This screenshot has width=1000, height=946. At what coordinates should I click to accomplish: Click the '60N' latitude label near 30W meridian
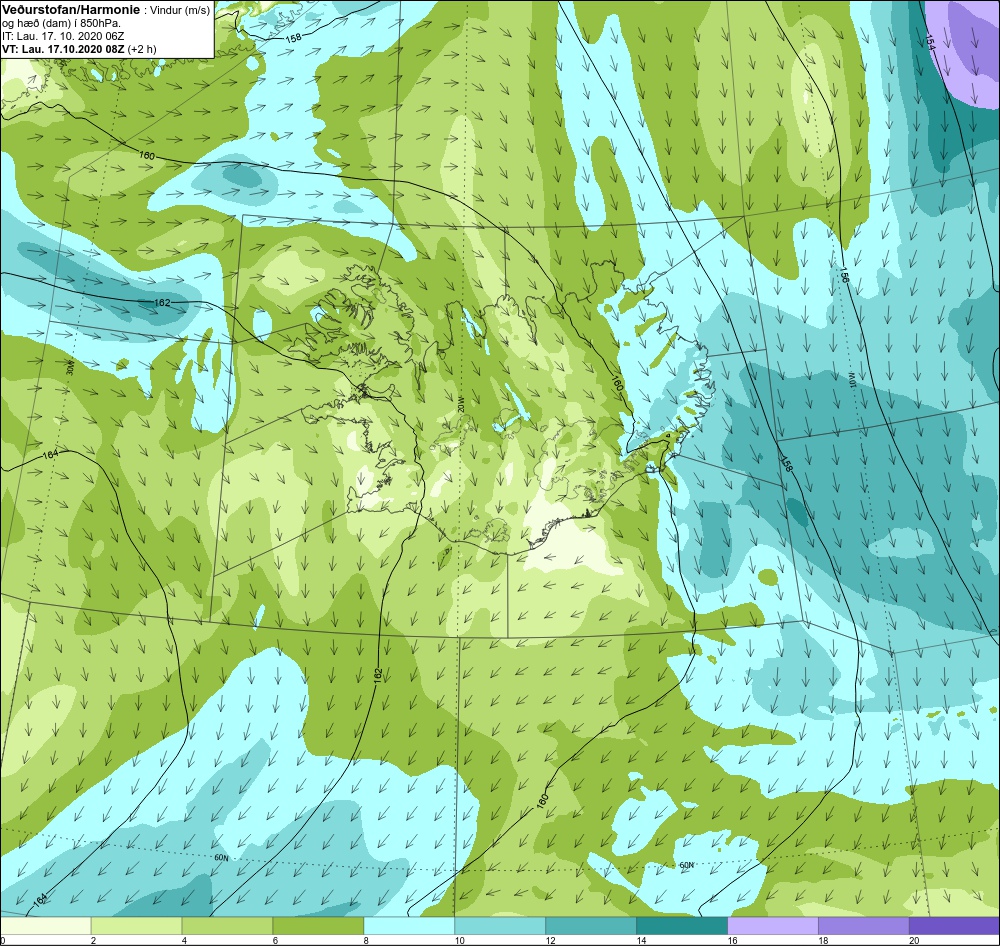tap(221, 858)
